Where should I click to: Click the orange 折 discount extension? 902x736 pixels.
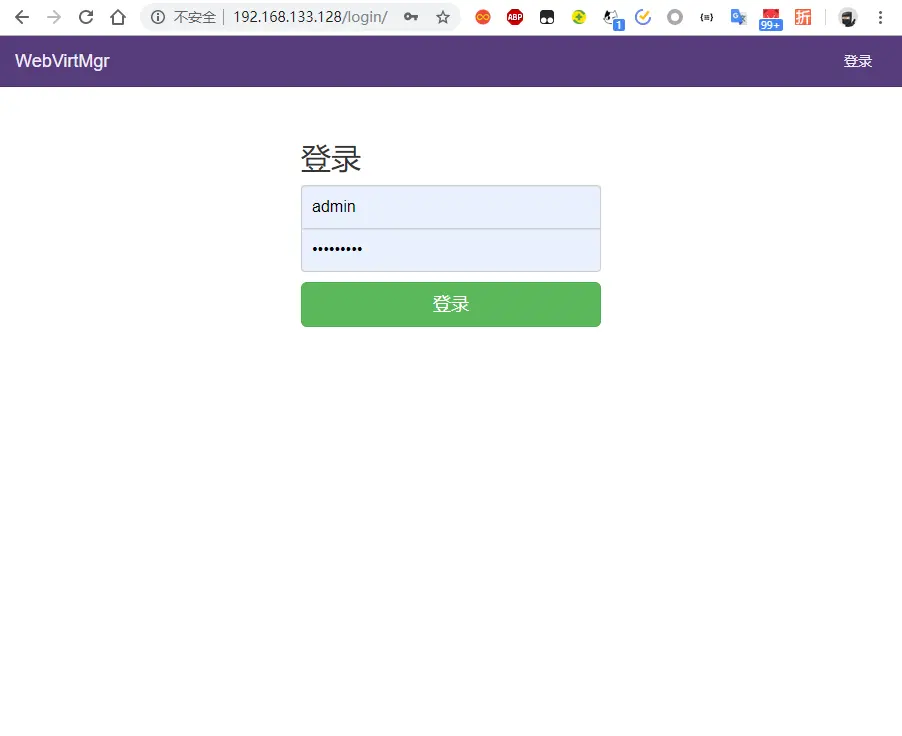[x=802, y=17]
